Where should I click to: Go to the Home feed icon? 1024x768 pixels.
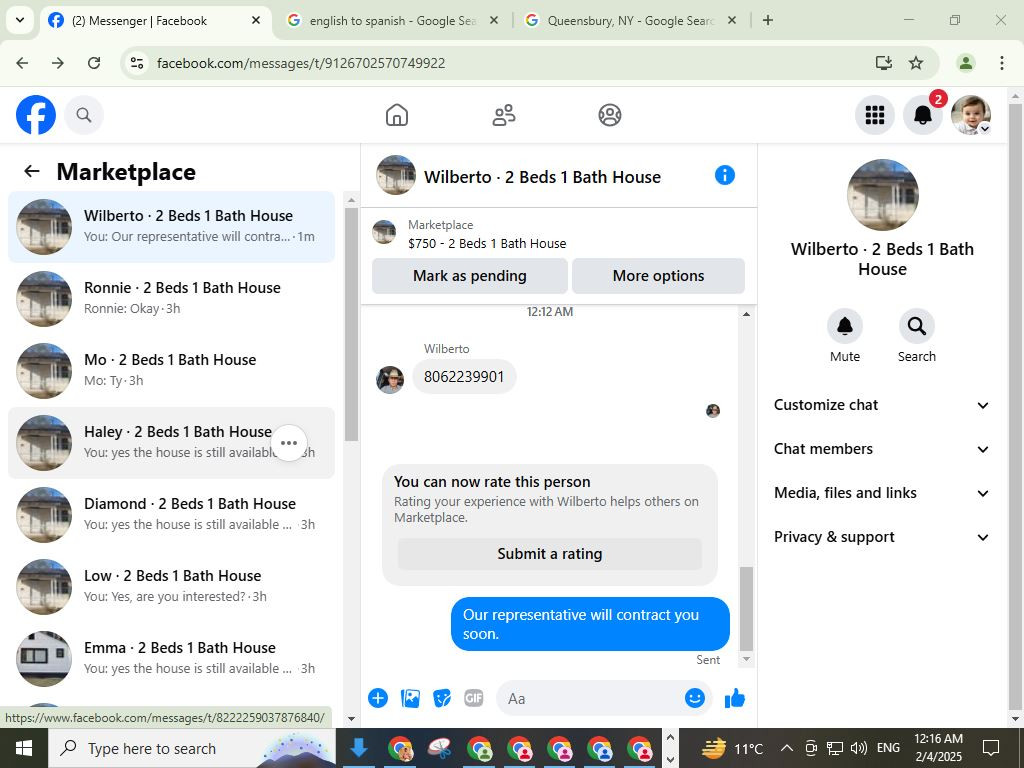[397, 115]
